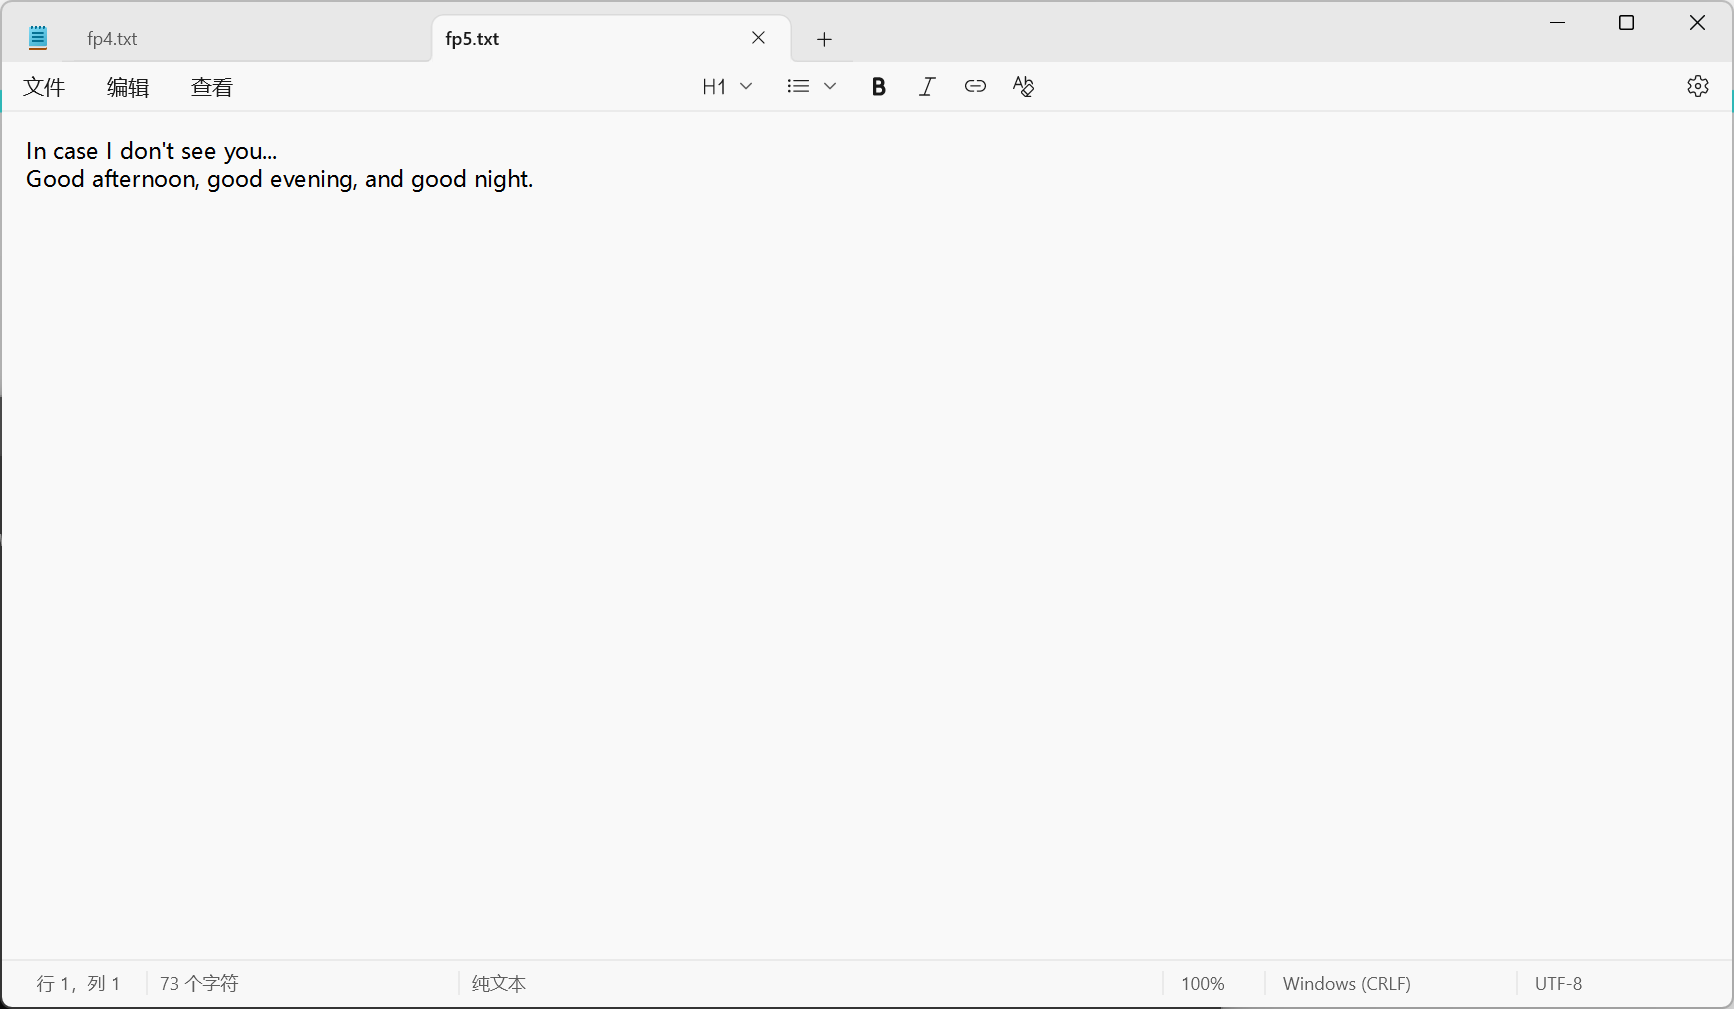Click line and column indicator 行 1, 列 1
1734x1009 pixels.
coord(78,984)
